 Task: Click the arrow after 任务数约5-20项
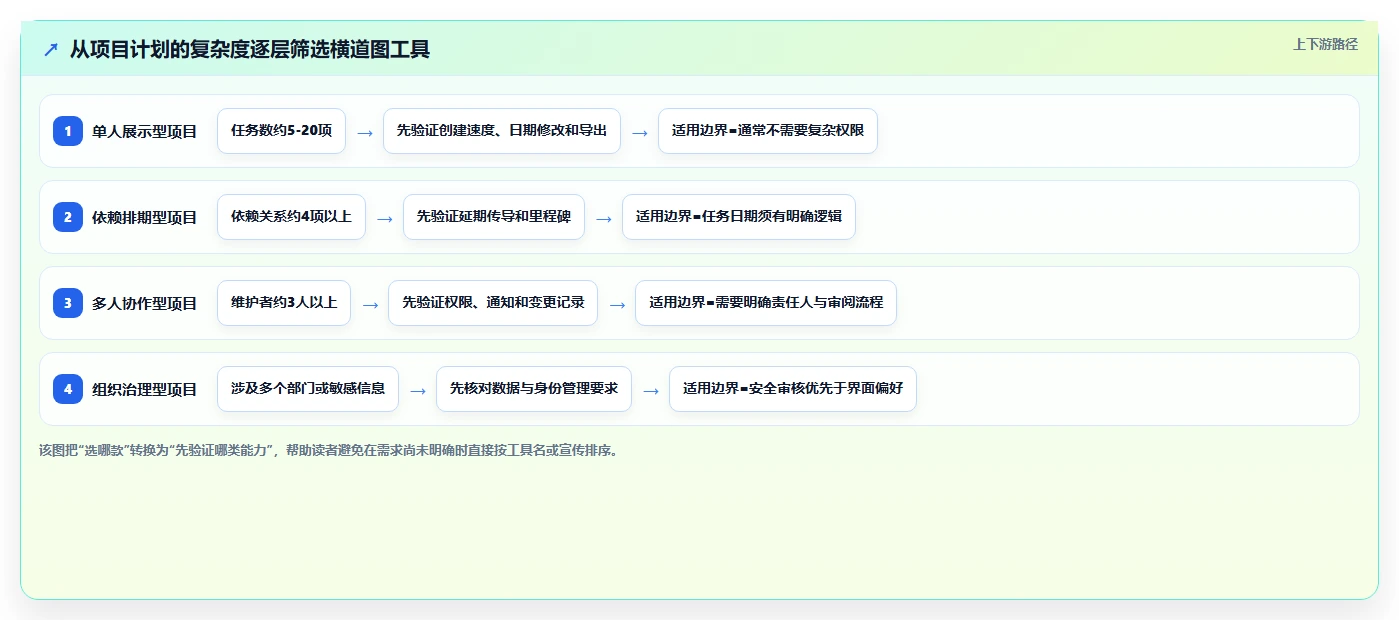point(365,132)
